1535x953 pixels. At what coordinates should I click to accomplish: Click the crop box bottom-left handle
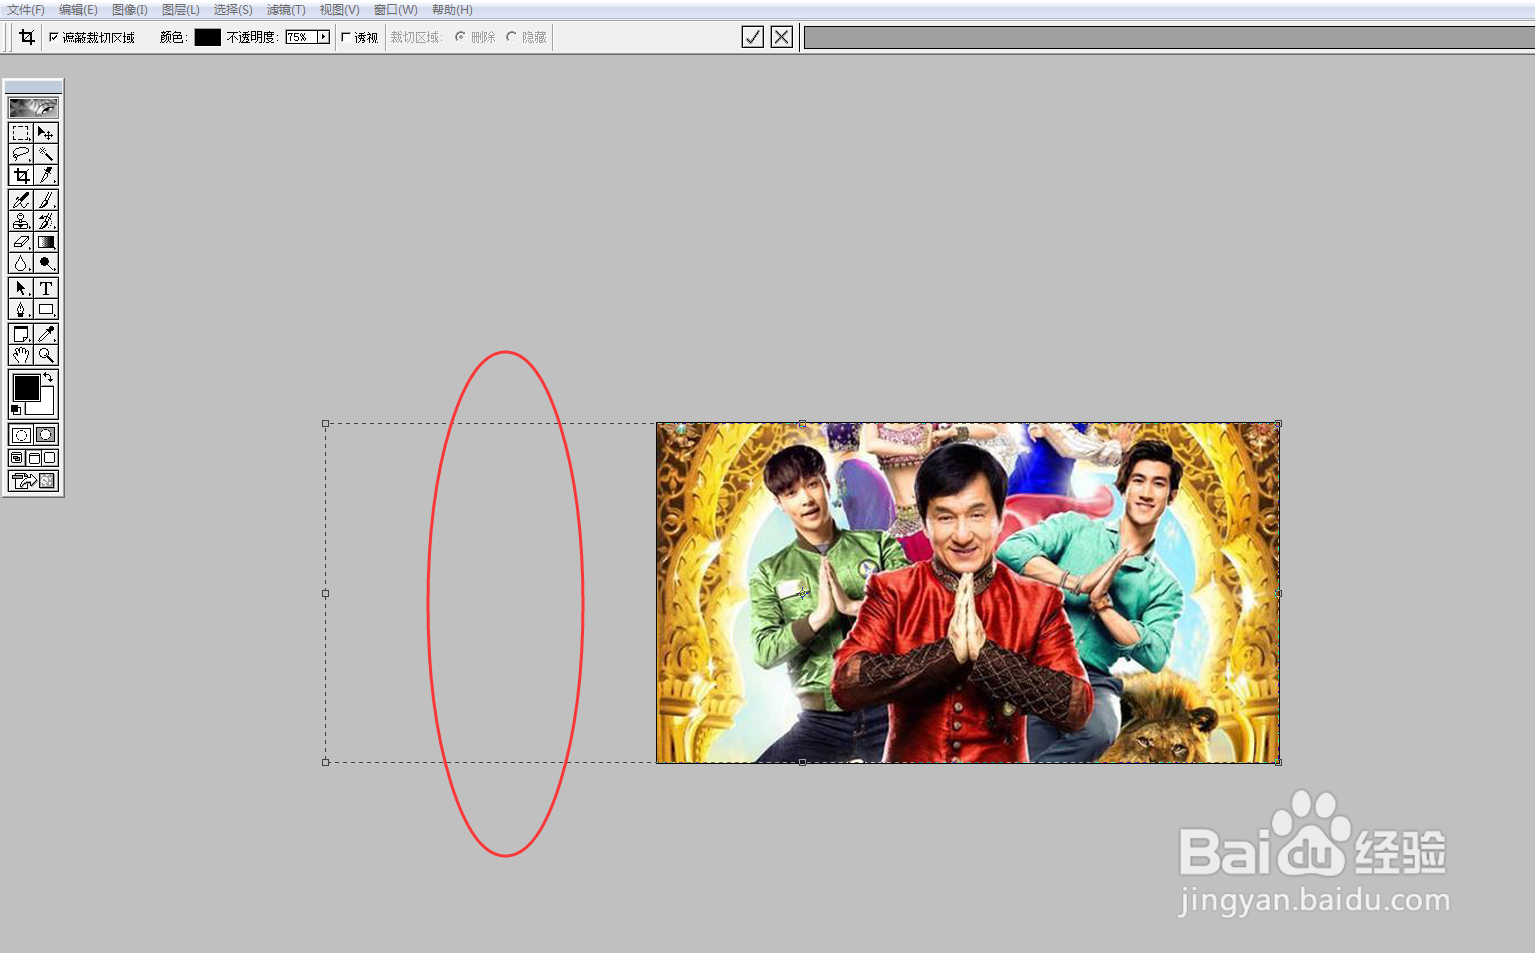tap(325, 762)
